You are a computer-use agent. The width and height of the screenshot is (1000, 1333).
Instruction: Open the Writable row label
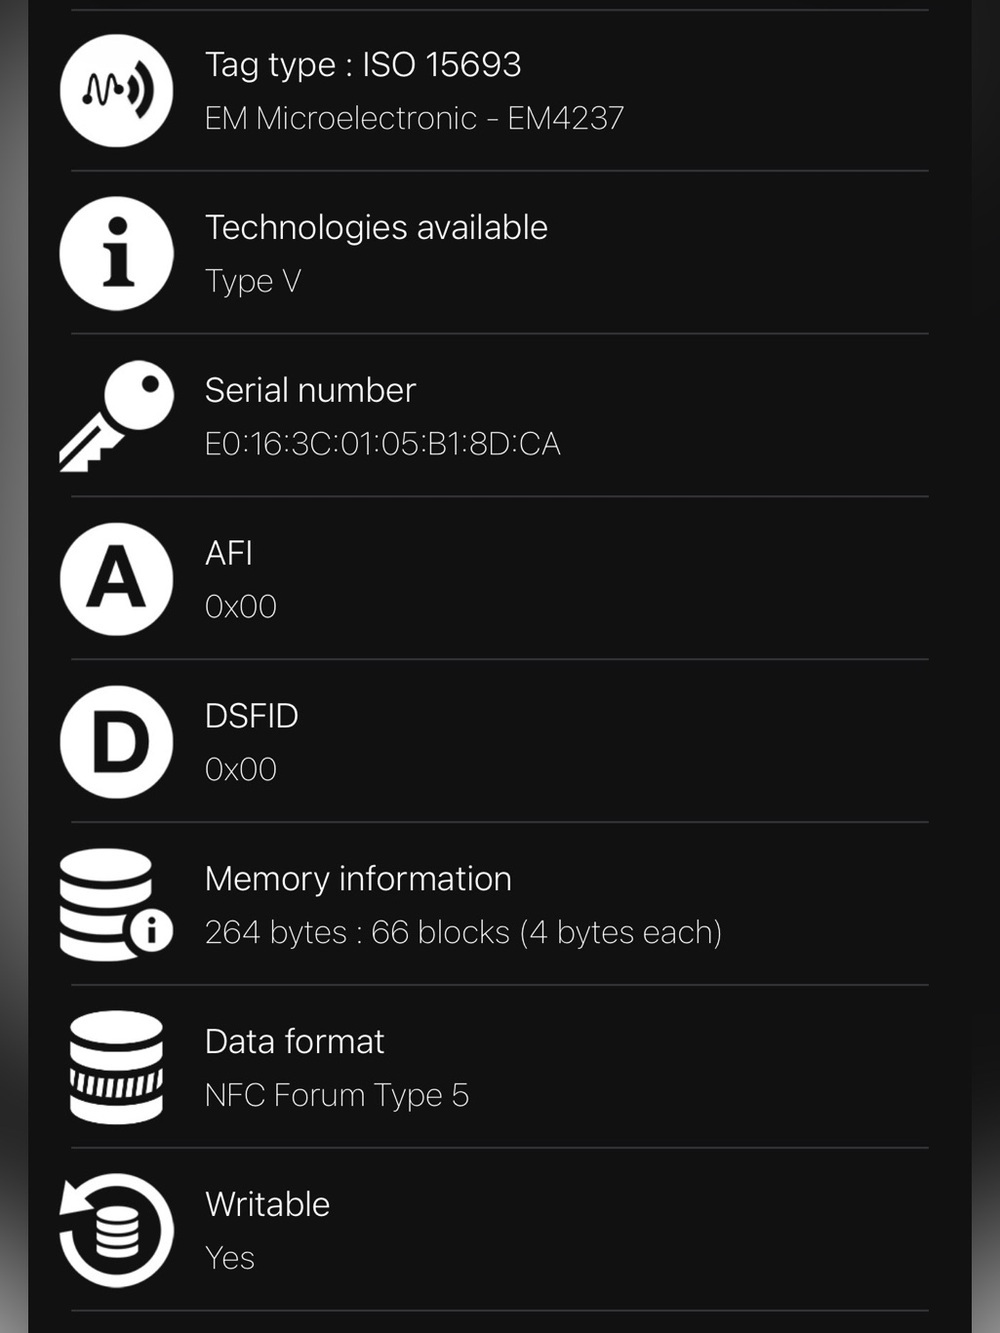point(267,1204)
